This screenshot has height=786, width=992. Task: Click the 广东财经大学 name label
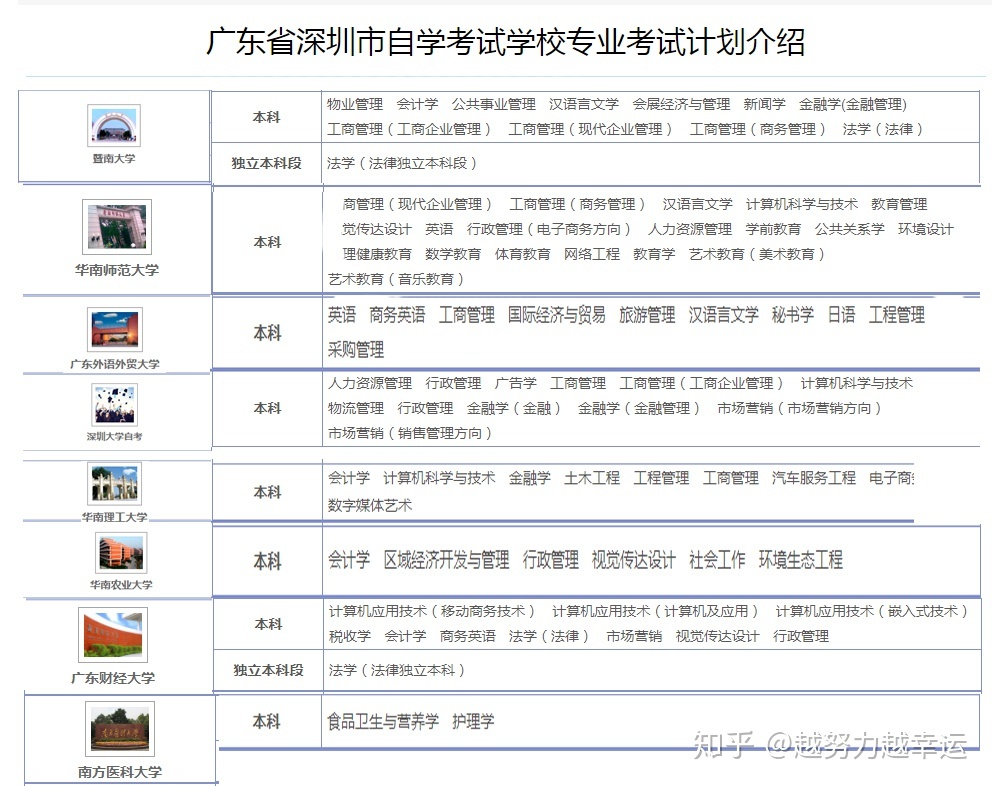[113, 678]
